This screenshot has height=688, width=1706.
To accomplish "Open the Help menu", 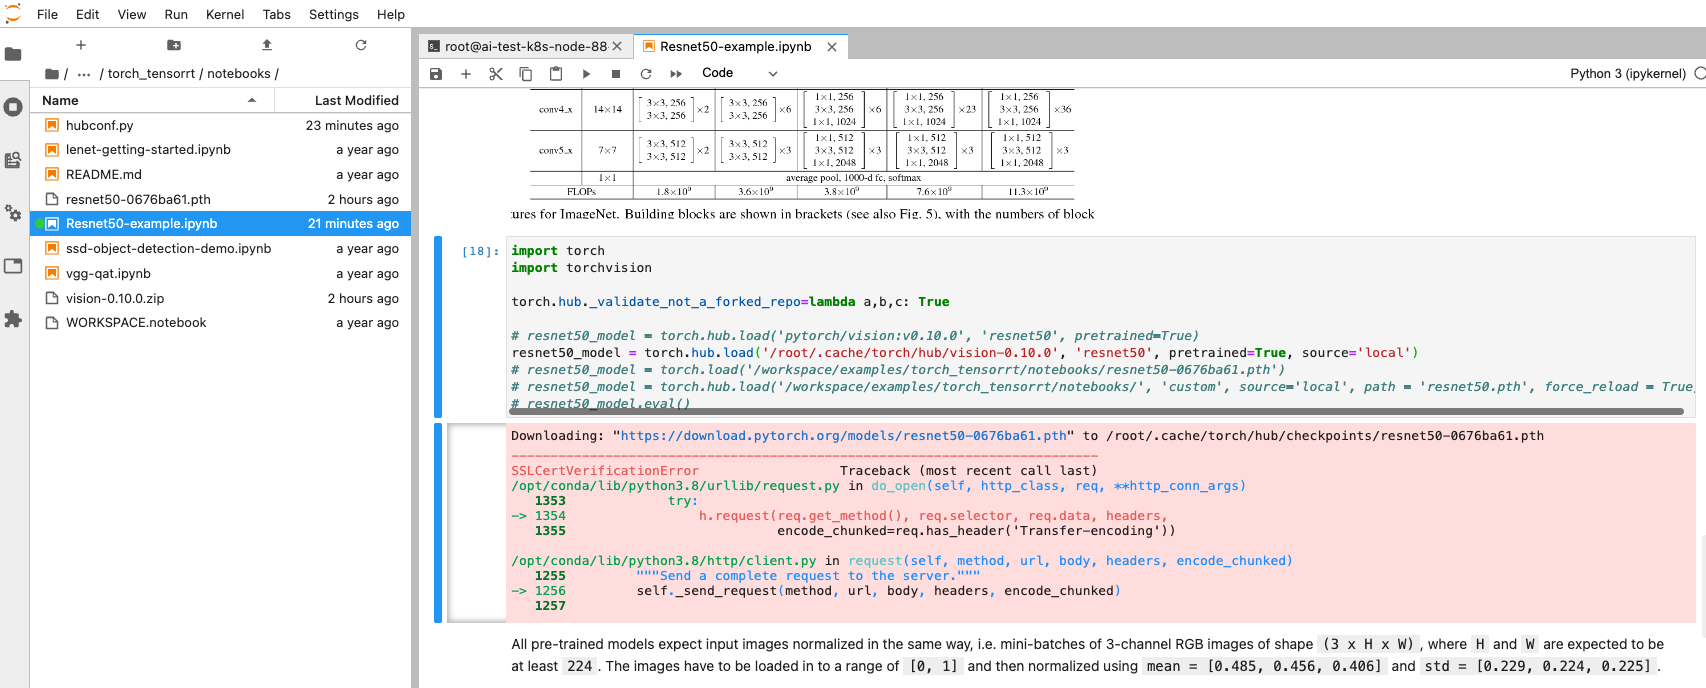I will click(391, 14).
